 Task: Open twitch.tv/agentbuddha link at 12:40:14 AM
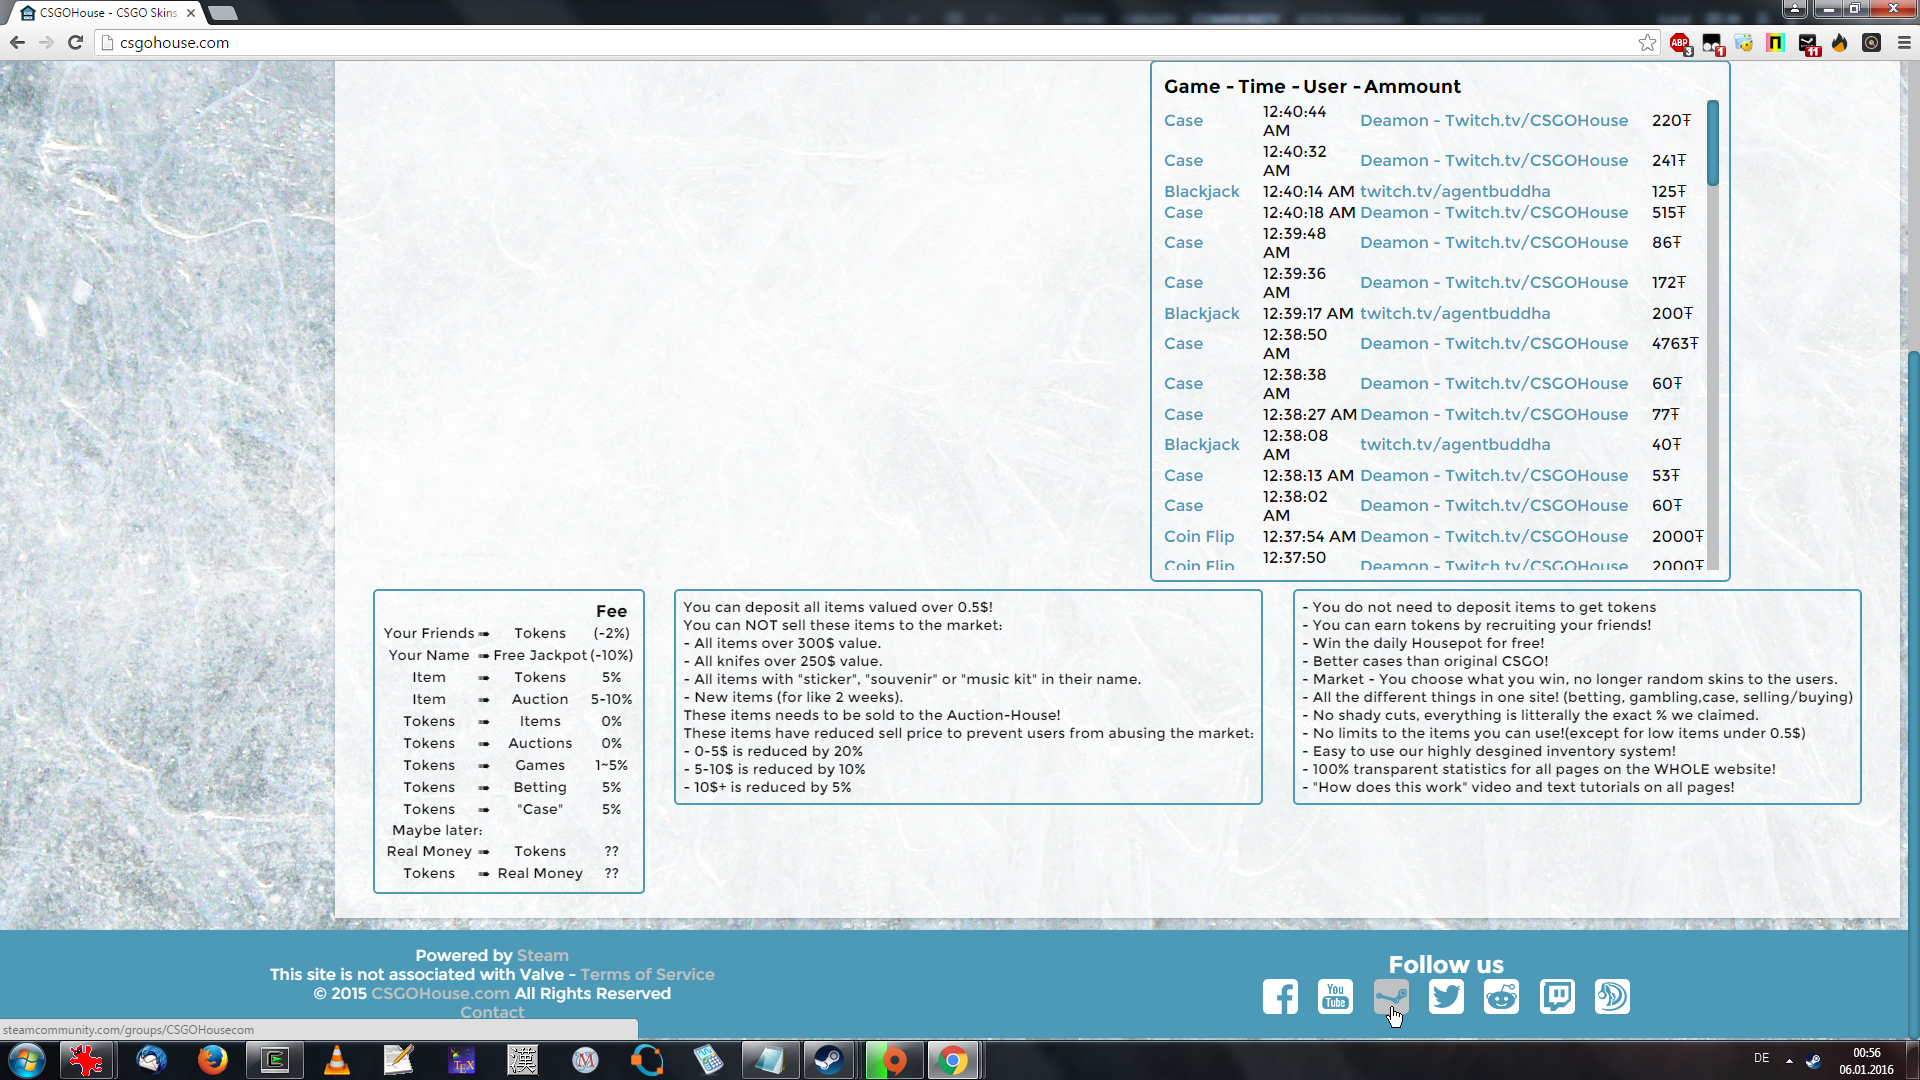1454,191
